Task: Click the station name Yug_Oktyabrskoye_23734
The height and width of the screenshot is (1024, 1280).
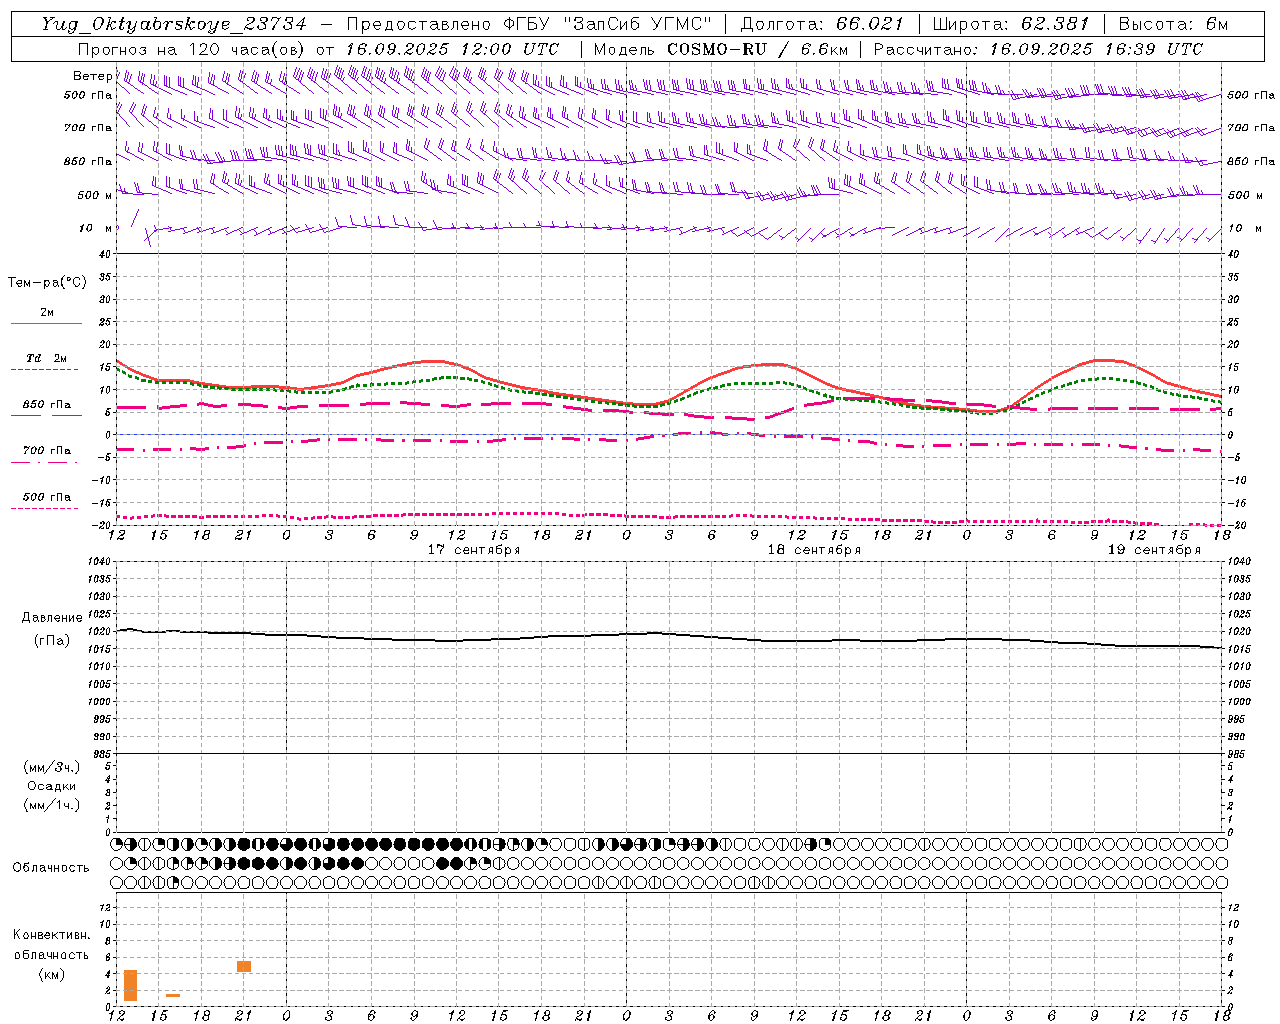Action: click(x=174, y=24)
